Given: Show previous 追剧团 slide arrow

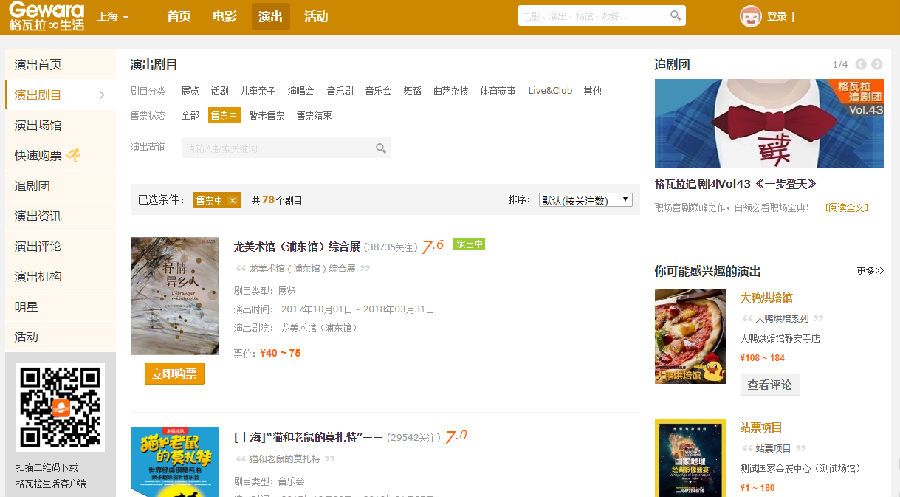Looking at the screenshot, I should [x=861, y=64].
